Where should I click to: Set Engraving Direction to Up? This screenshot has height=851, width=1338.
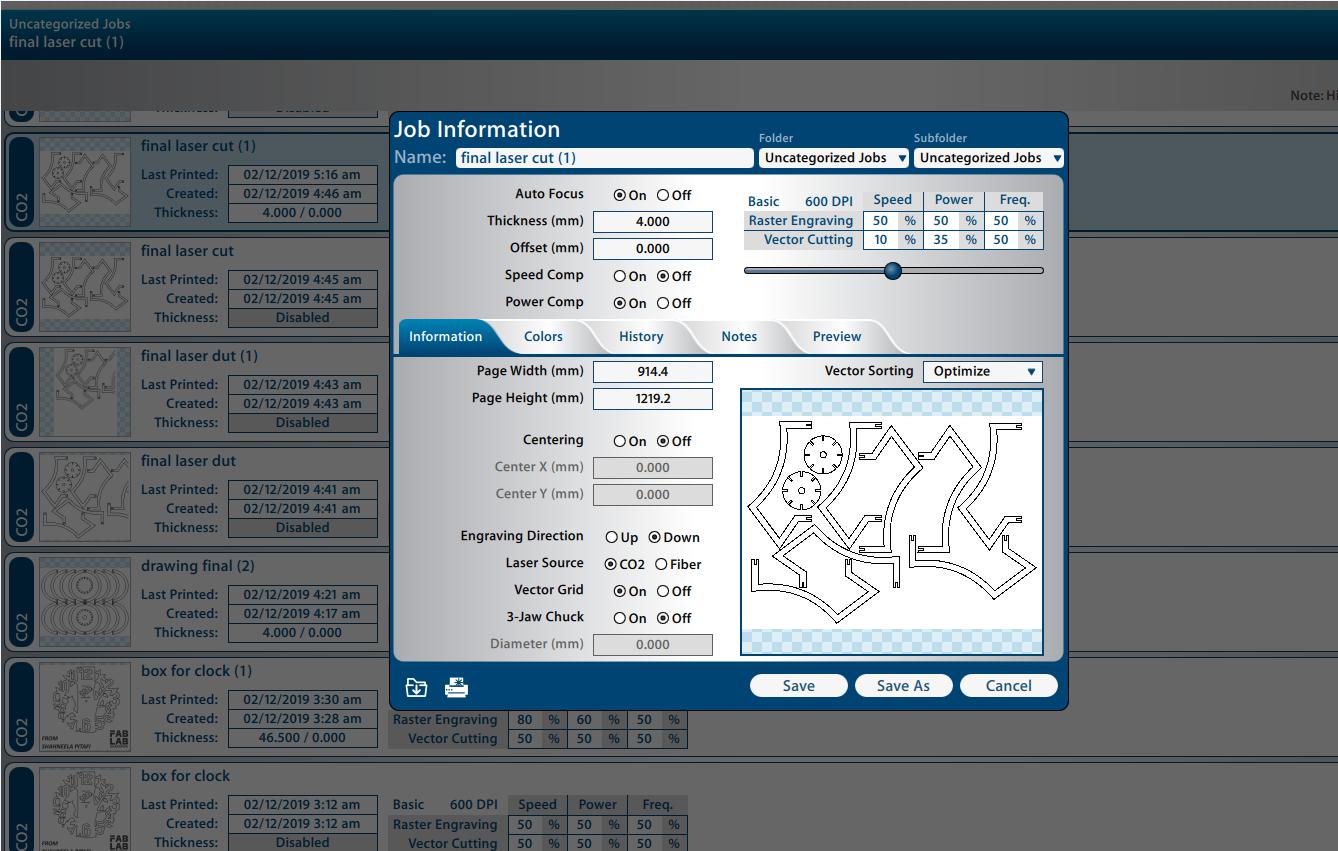[611, 538]
